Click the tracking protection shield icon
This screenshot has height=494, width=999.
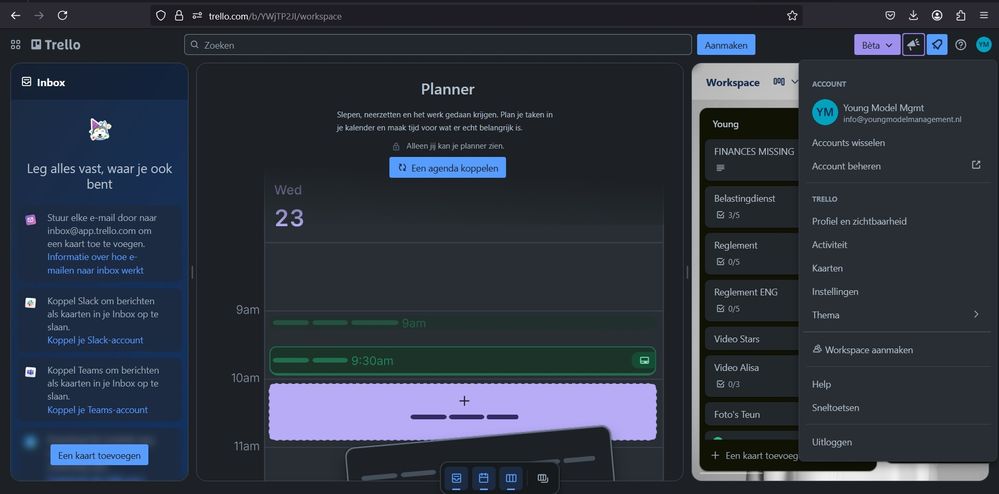pyautogui.click(x=161, y=16)
